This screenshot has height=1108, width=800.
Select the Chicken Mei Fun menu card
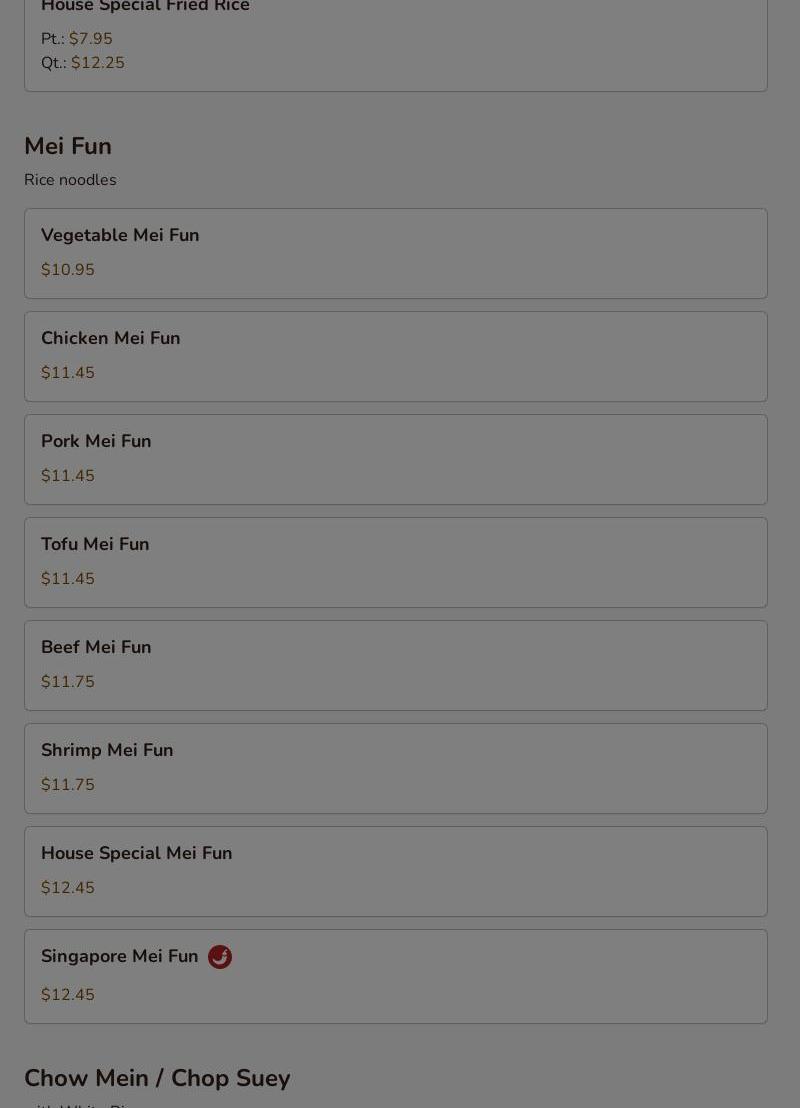point(396,356)
